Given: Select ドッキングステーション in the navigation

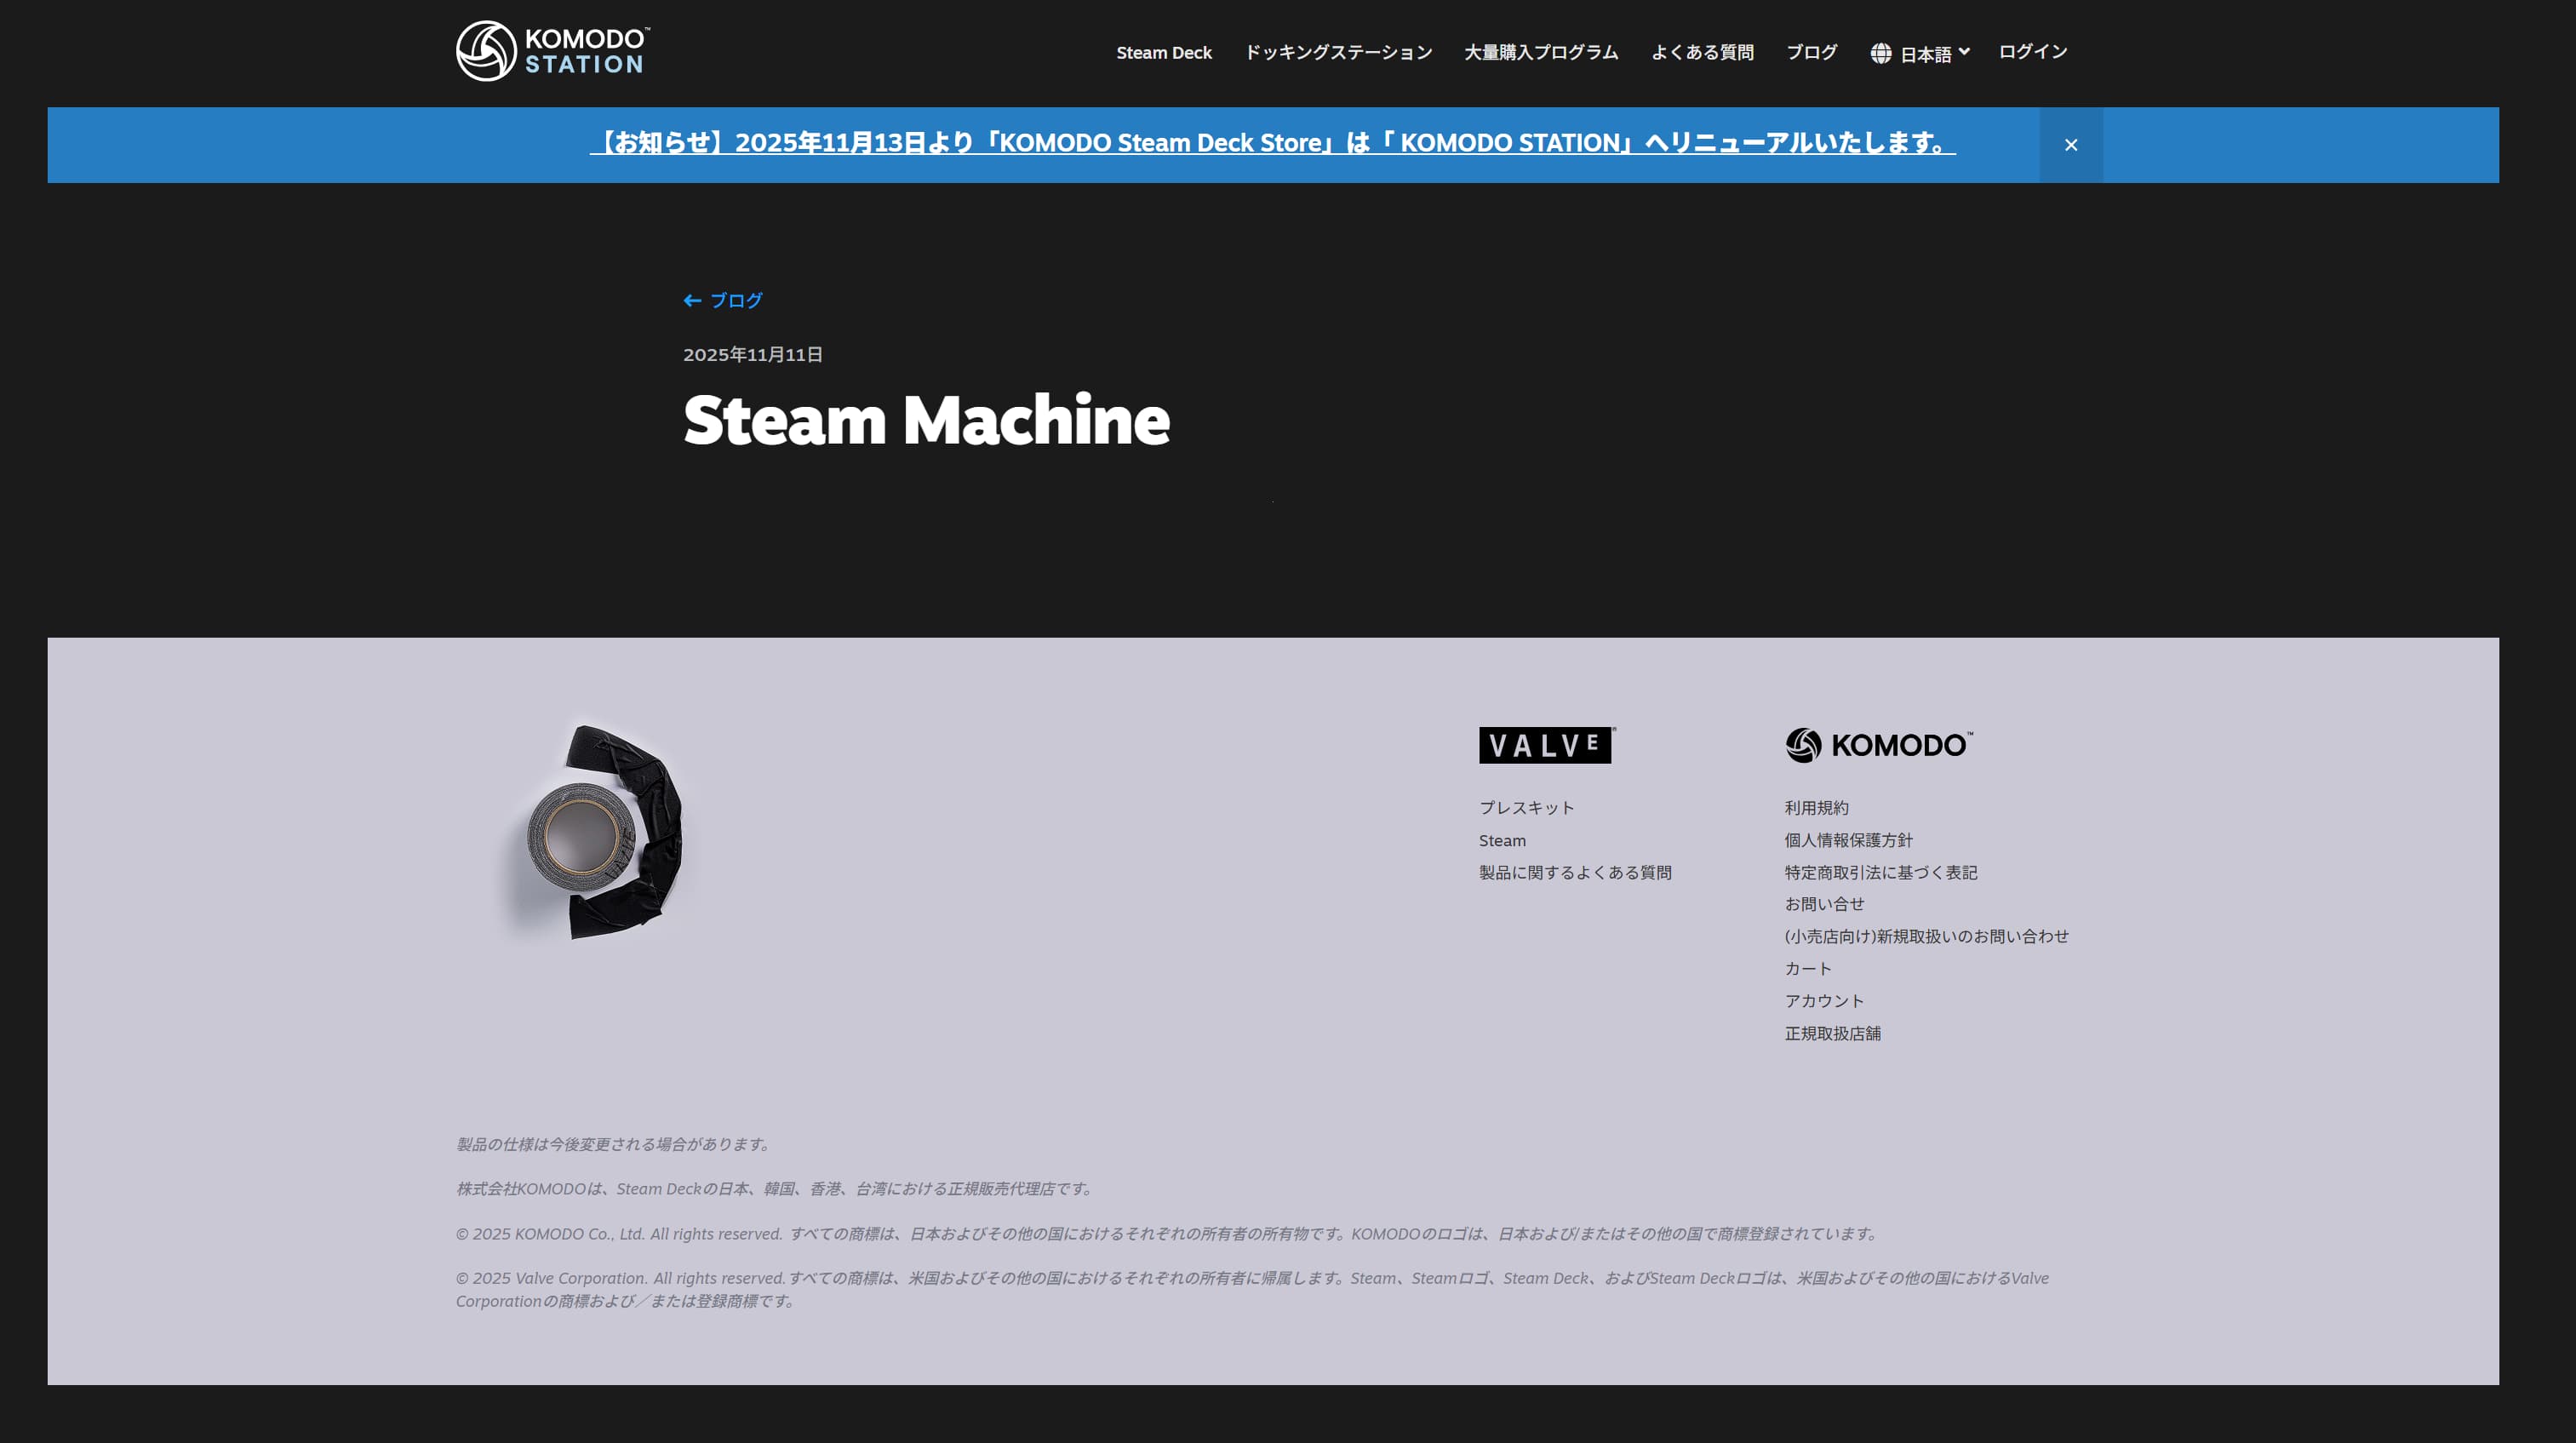Looking at the screenshot, I should pyautogui.click(x=1339, y=52).
